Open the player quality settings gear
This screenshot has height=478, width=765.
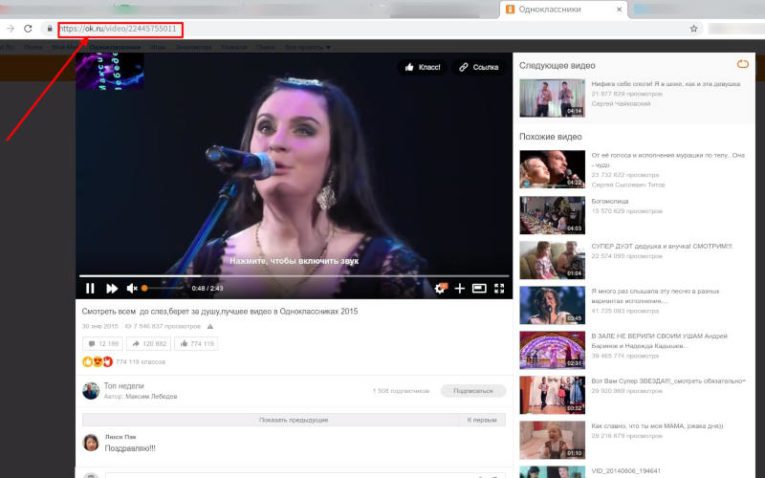click(441, 288)
